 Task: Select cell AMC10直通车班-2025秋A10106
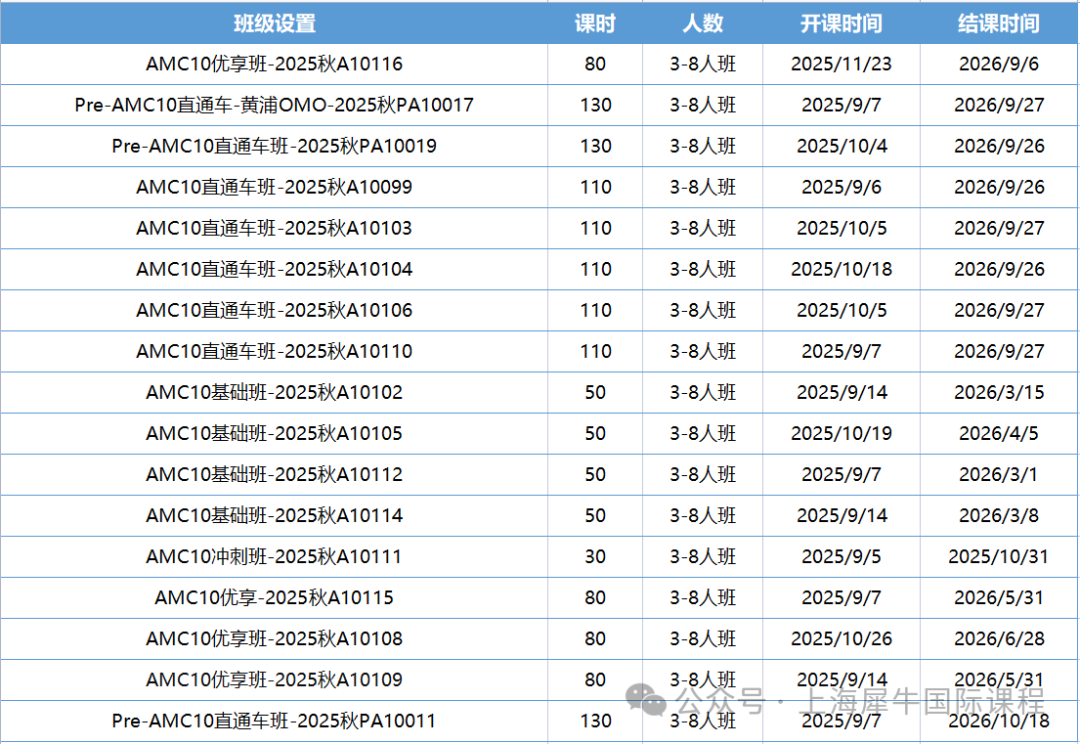(x=274, y=310)
